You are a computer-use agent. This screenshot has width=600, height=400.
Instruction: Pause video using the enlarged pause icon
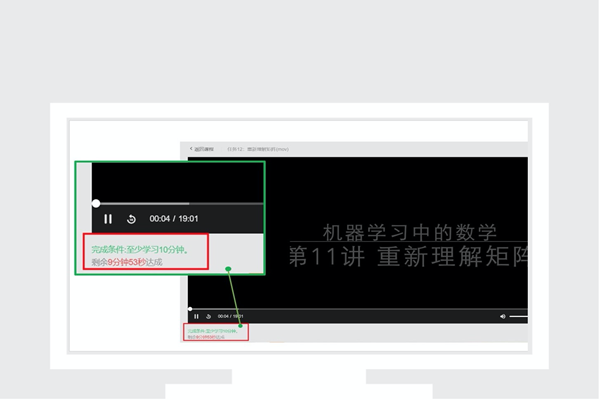[x=108, y=219]
